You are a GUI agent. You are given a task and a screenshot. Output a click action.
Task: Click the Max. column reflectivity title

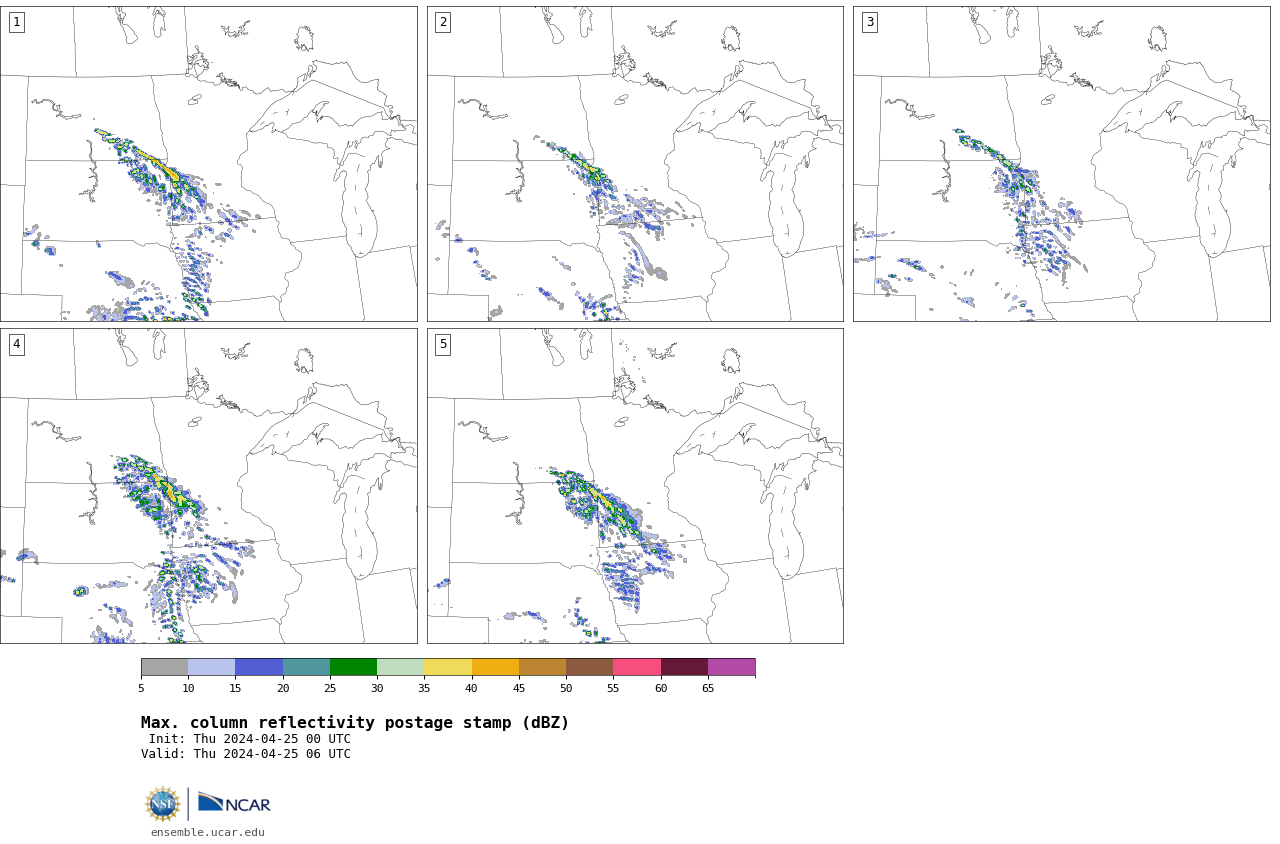click(x=355, y=723)
